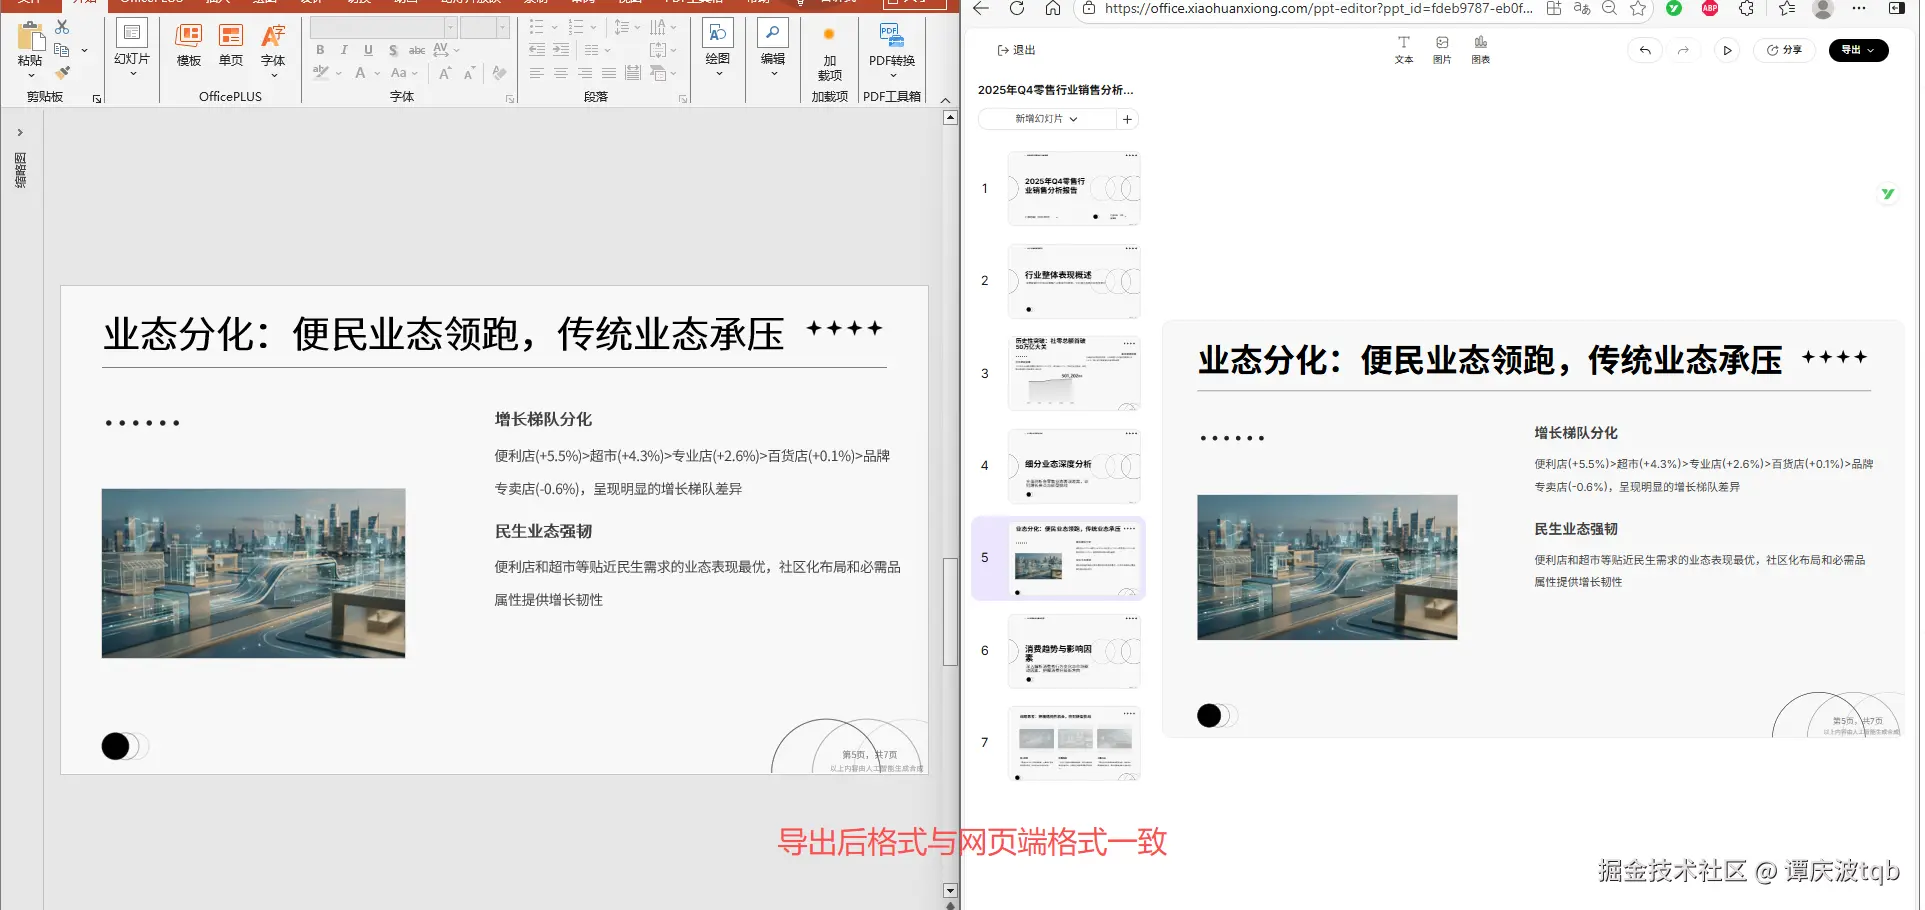The image size is (1925, 910).
Task: Toggle Italic formatting
Action: click(x=344, y=50)
